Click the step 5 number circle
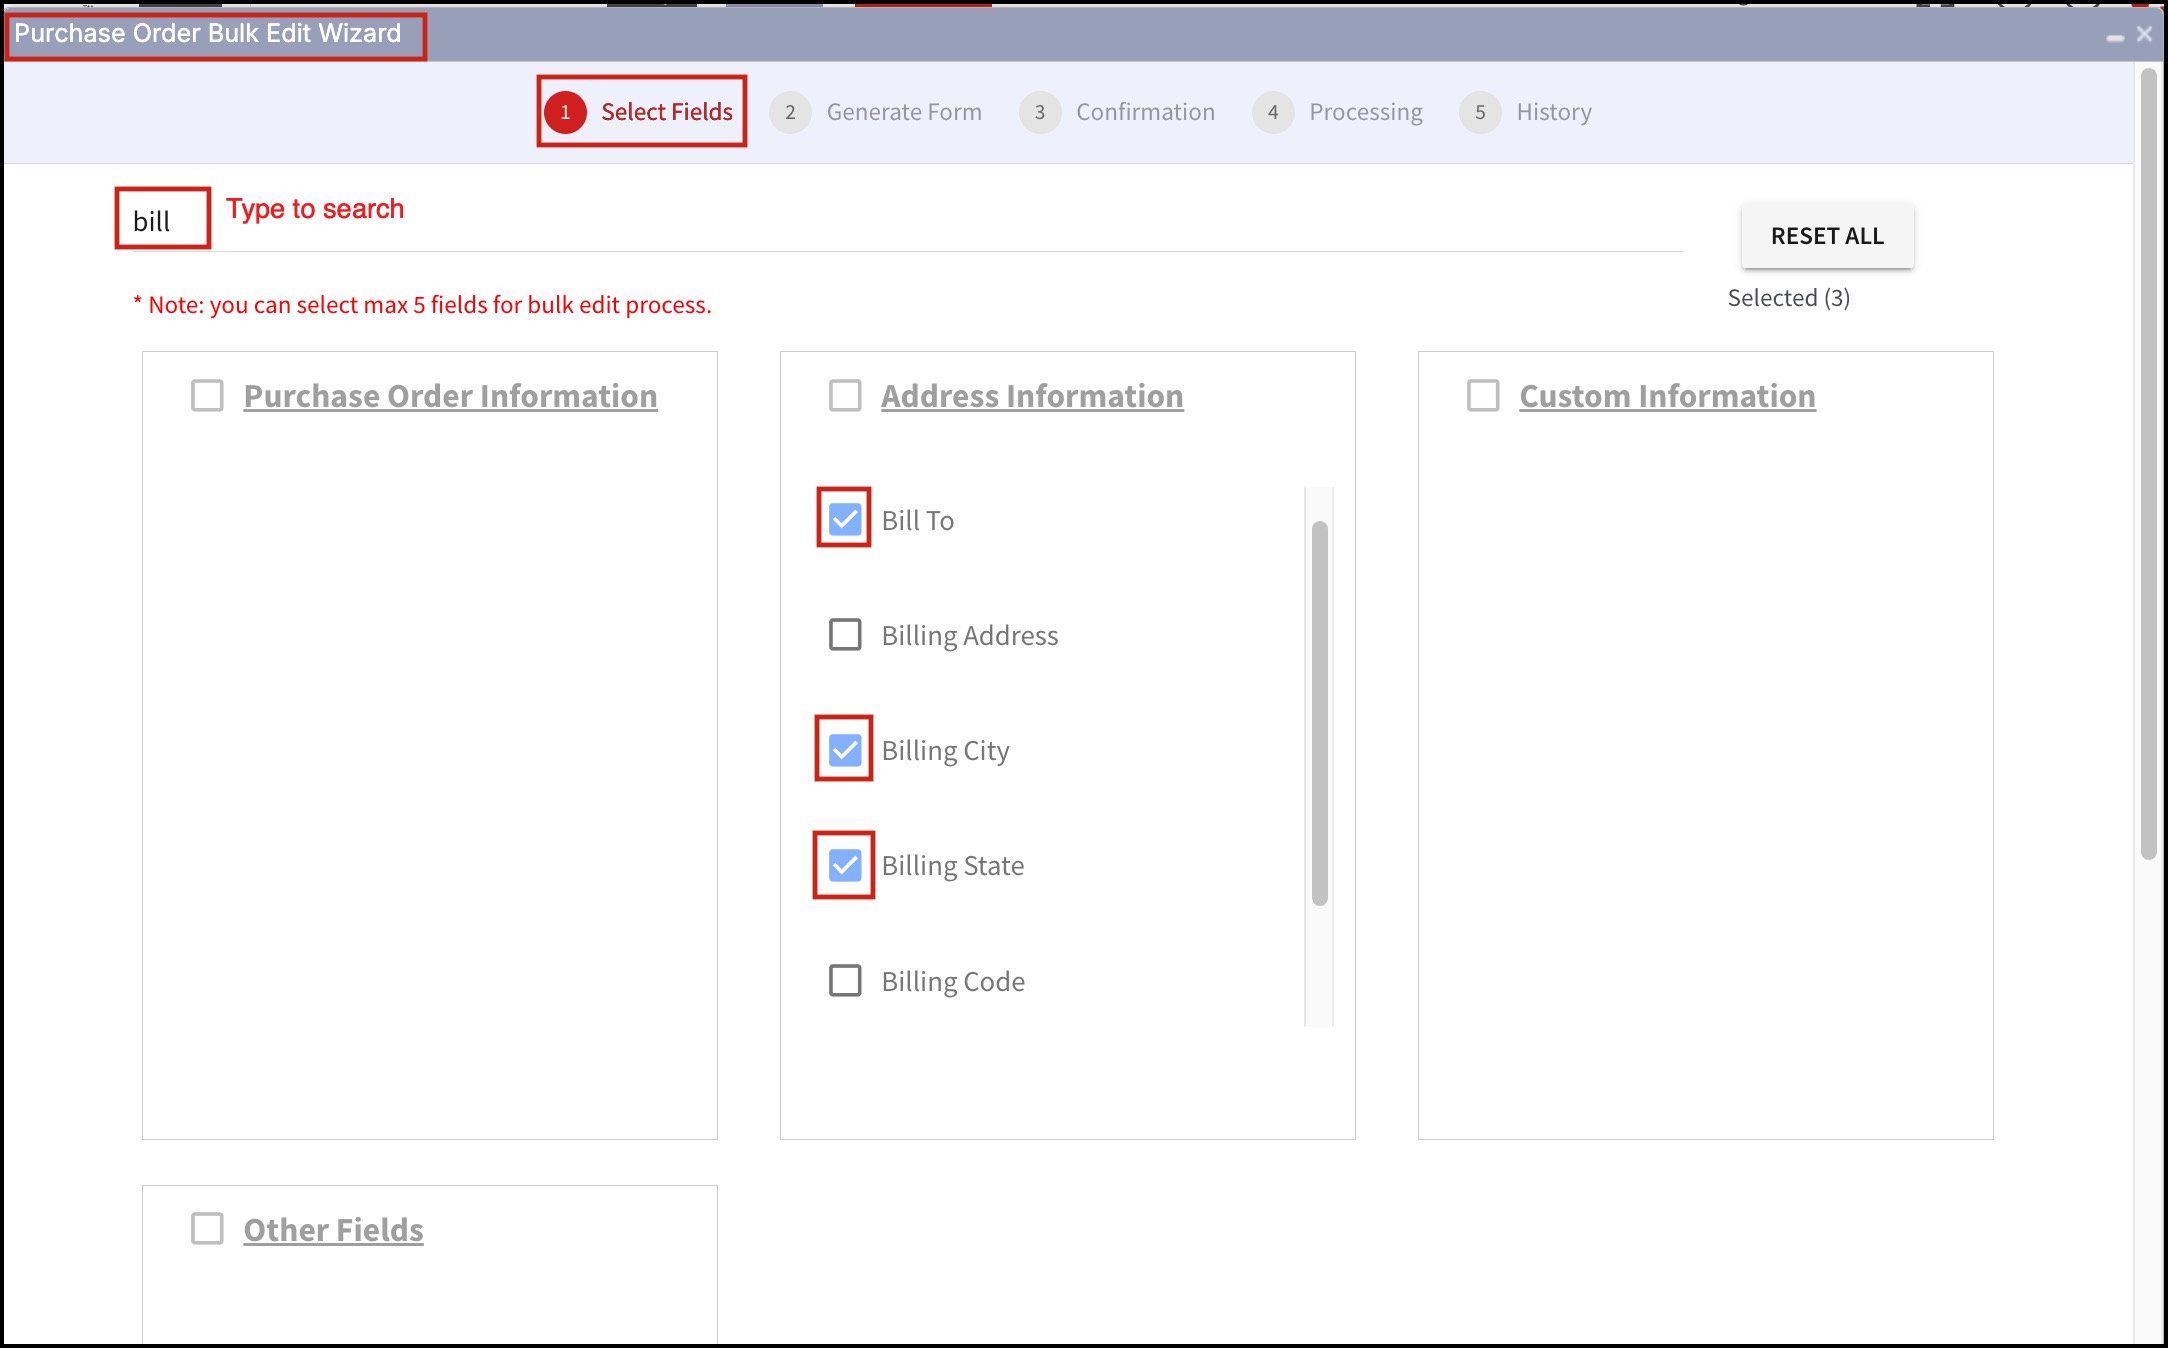 click(x=1480, y=112)
